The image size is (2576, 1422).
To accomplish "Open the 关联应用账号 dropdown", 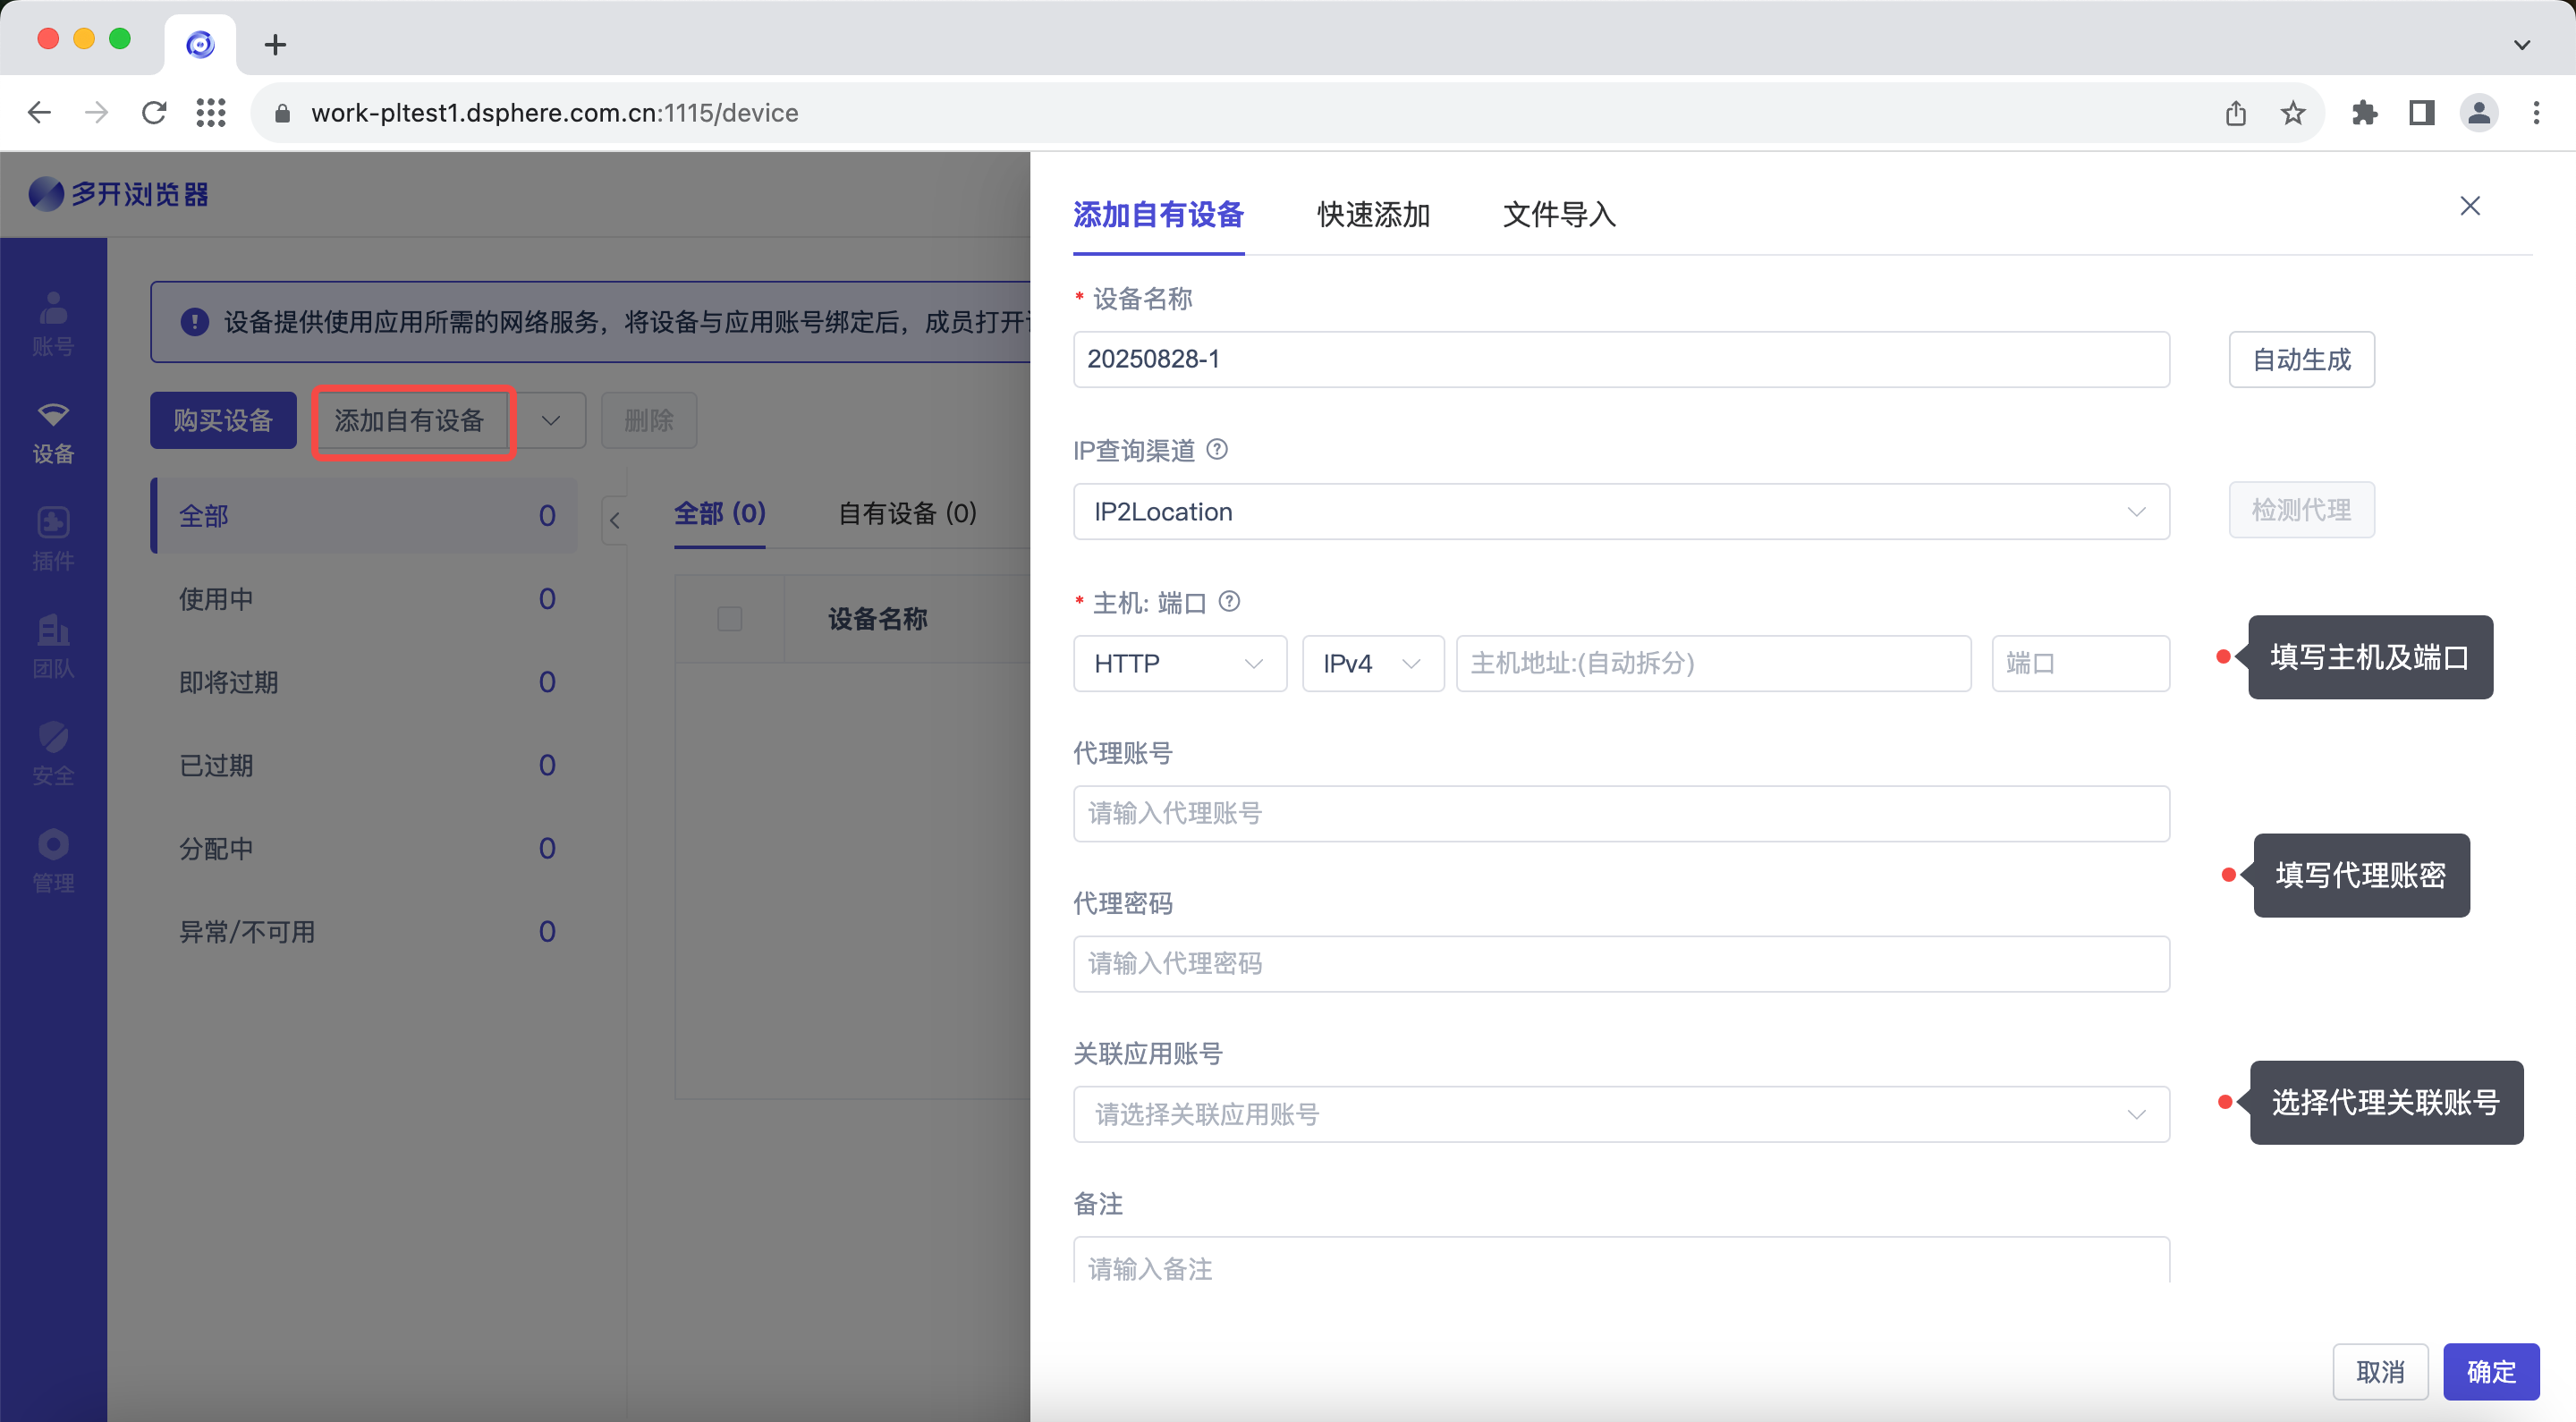I will point(1621,1114).
